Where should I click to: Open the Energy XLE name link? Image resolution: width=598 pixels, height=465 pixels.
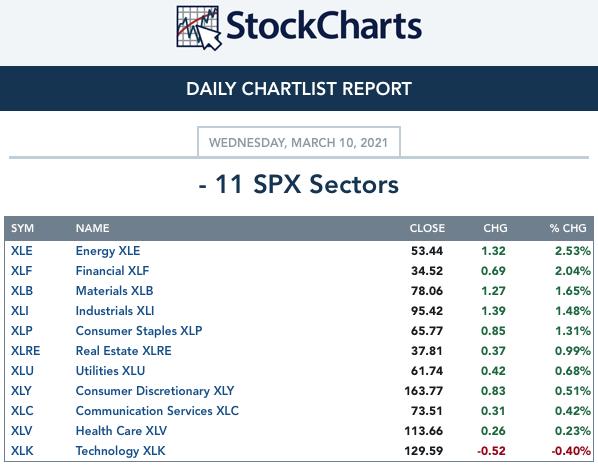tap(108, 251)
